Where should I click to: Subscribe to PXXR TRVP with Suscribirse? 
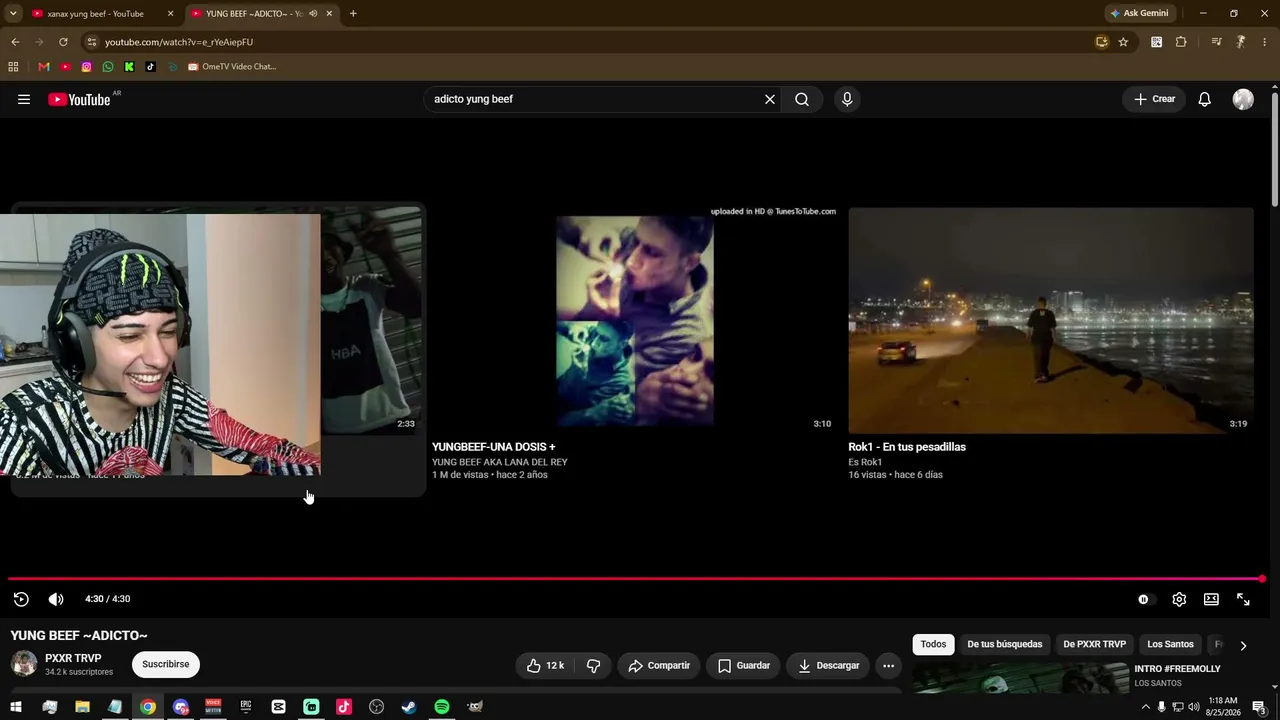[165, 664]
